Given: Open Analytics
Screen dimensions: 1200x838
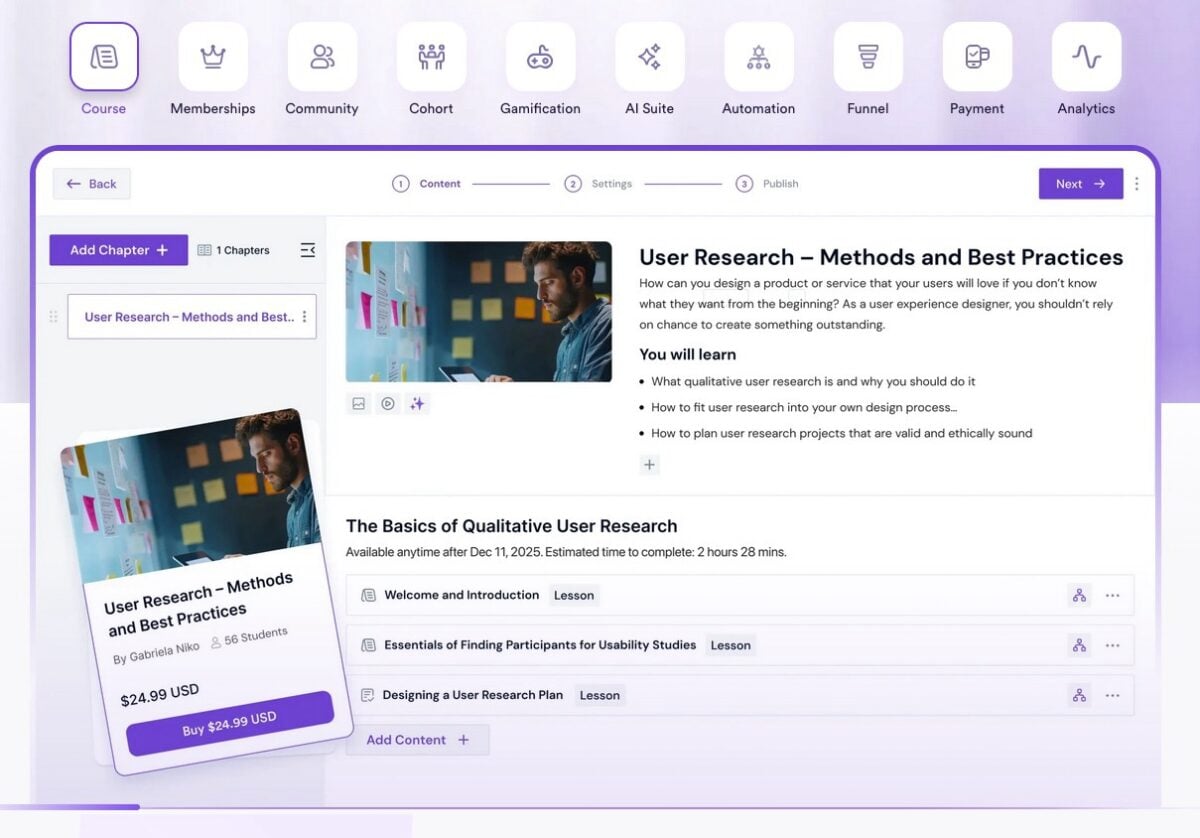Looking at the screenshot, I should coord(1086,57).
